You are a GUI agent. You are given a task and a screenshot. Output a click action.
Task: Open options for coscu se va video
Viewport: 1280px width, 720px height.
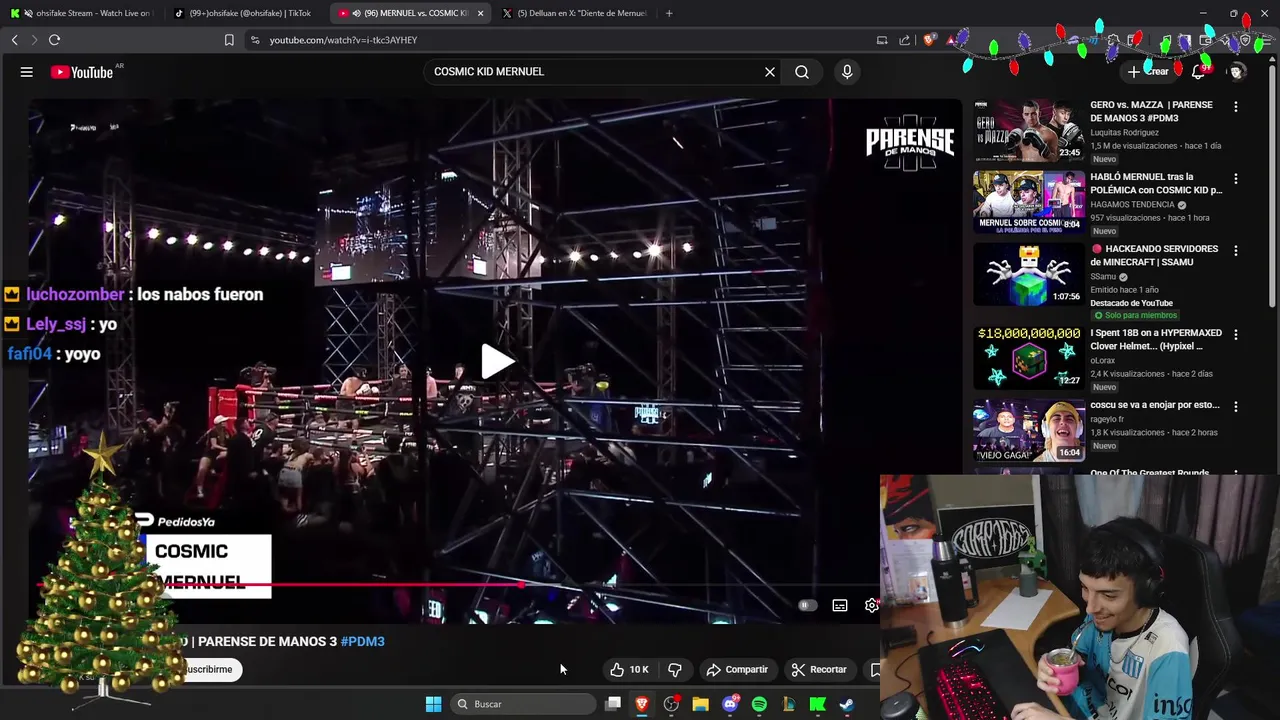pos(1236,406)
